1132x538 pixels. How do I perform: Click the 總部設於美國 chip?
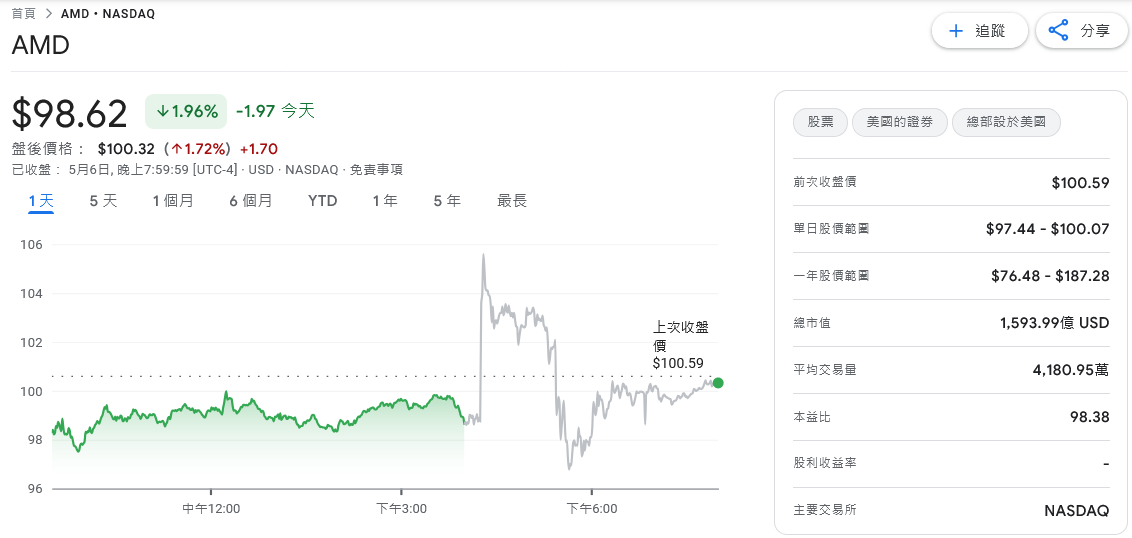point(1006,122)
